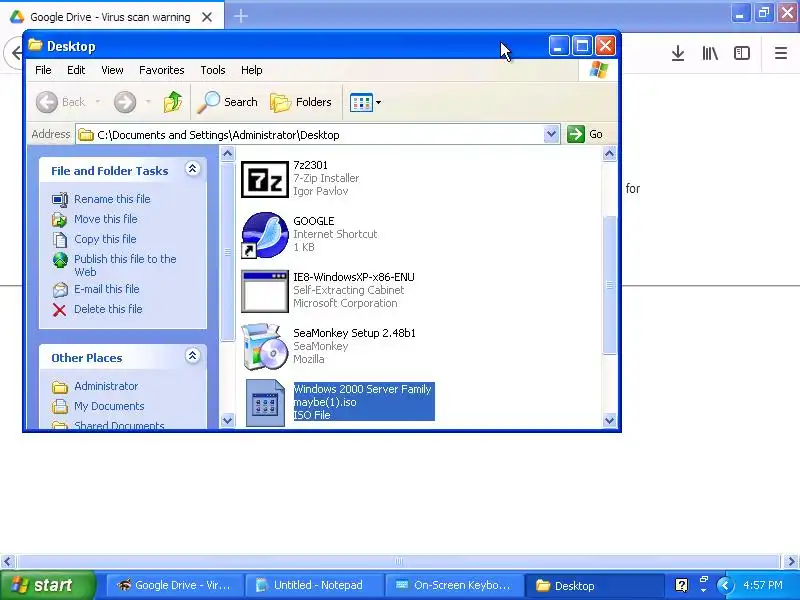Image resolution: width=800 pixels, height=600 pixels.
Task: Select the 7z2301 installer icon
Action: [x=265, y=179]
